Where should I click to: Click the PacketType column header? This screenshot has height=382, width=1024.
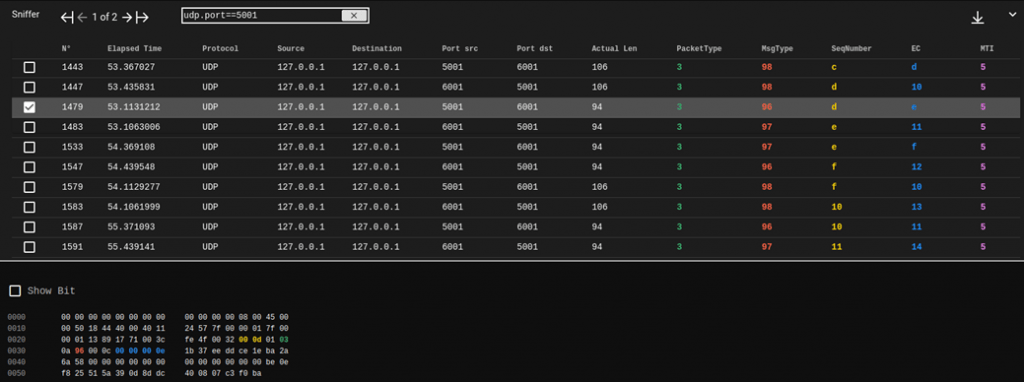699,48
